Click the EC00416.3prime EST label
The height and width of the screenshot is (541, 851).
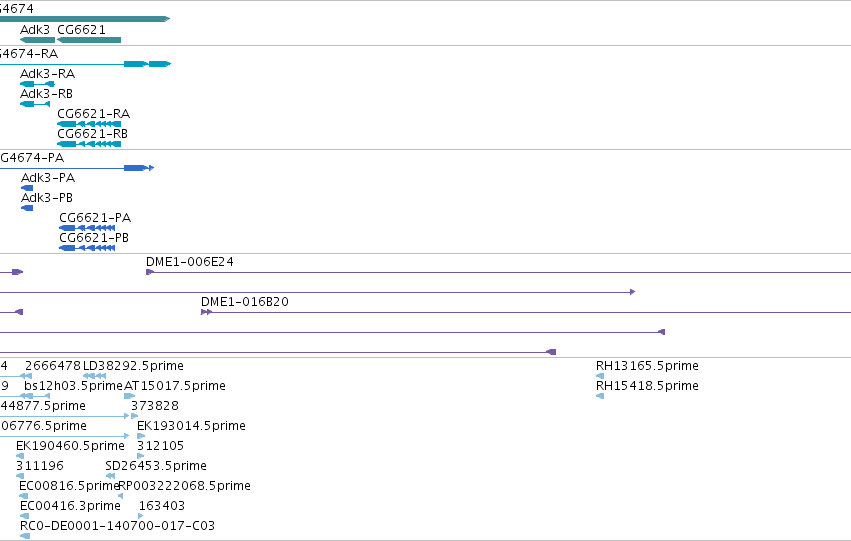click(x=70, y=506)
